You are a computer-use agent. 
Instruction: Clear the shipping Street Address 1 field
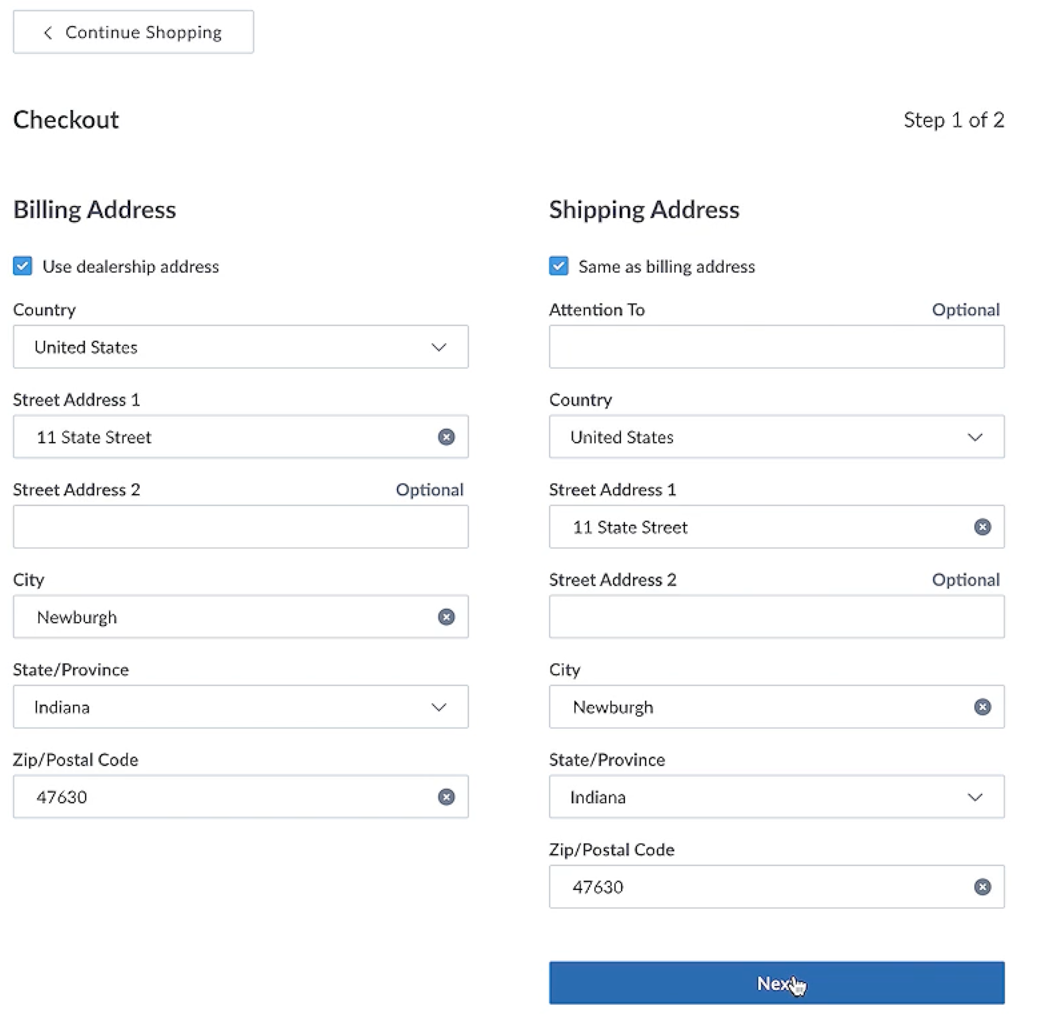click(982, 526)
